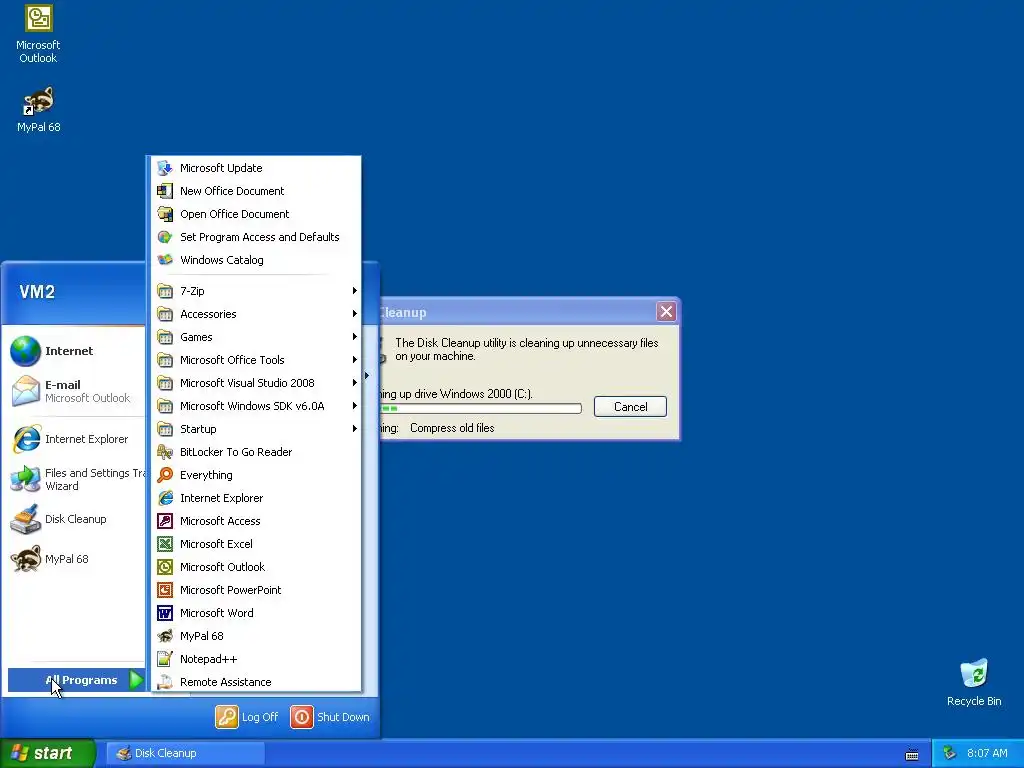Expand the 7-Zip submenu arrow
Image resolution: width=1024 pixels, height=768 pixels.
pyautogui.click(x=355, y=291)
